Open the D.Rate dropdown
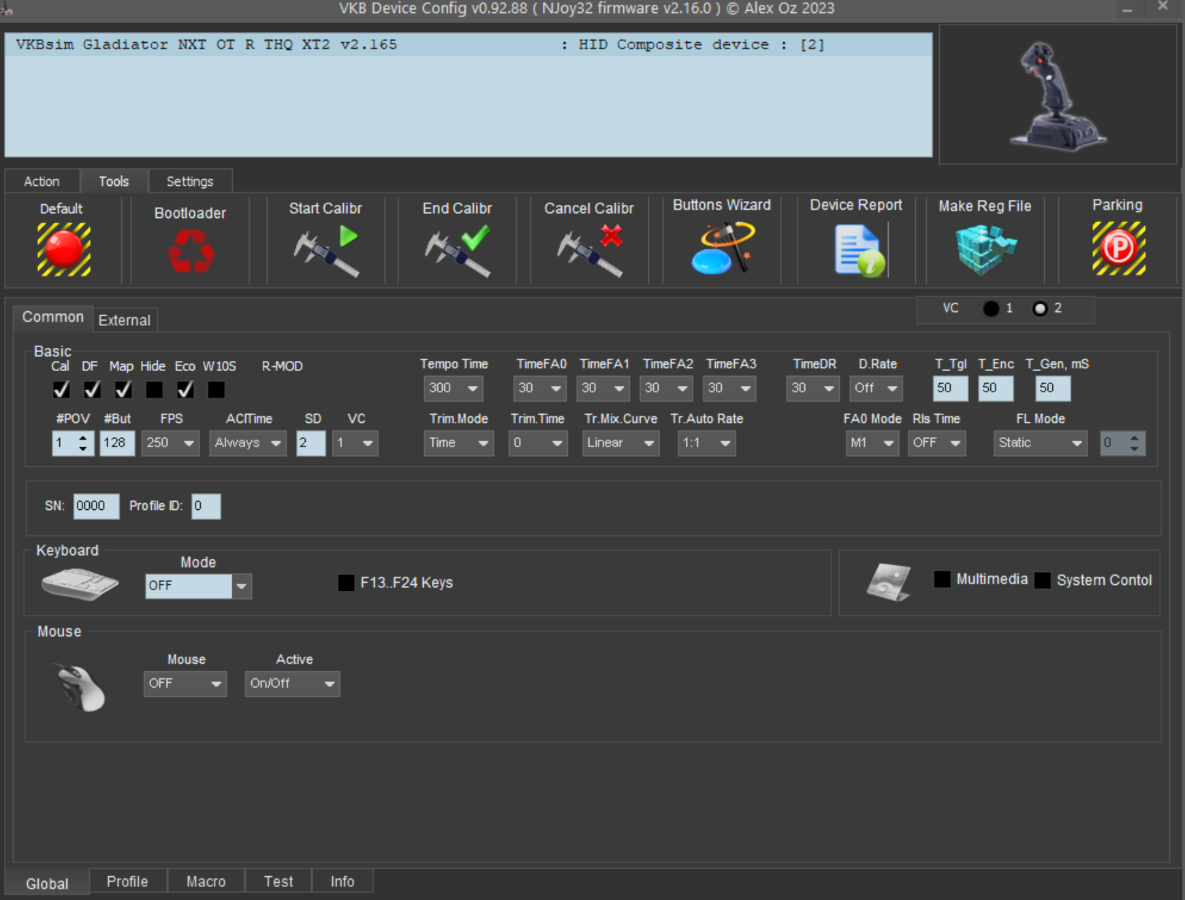 pyautogui.click(x=876, y=388)
